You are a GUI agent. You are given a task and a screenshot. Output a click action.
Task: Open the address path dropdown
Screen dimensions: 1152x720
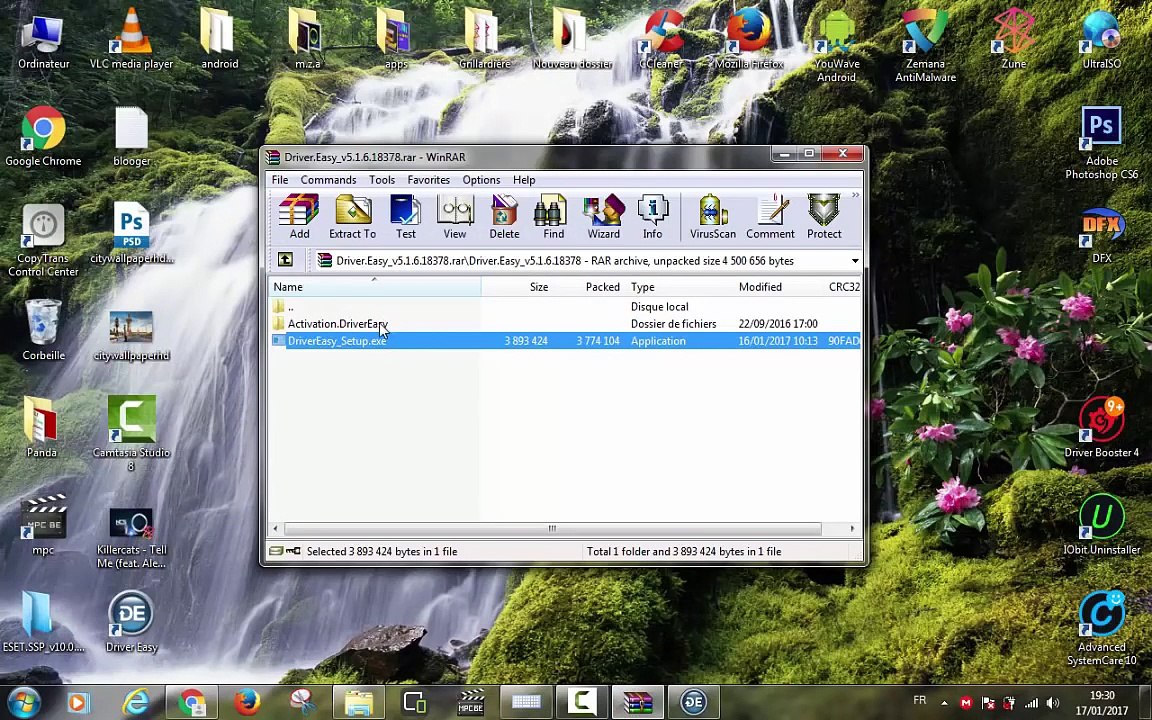[x=854, y=261]
